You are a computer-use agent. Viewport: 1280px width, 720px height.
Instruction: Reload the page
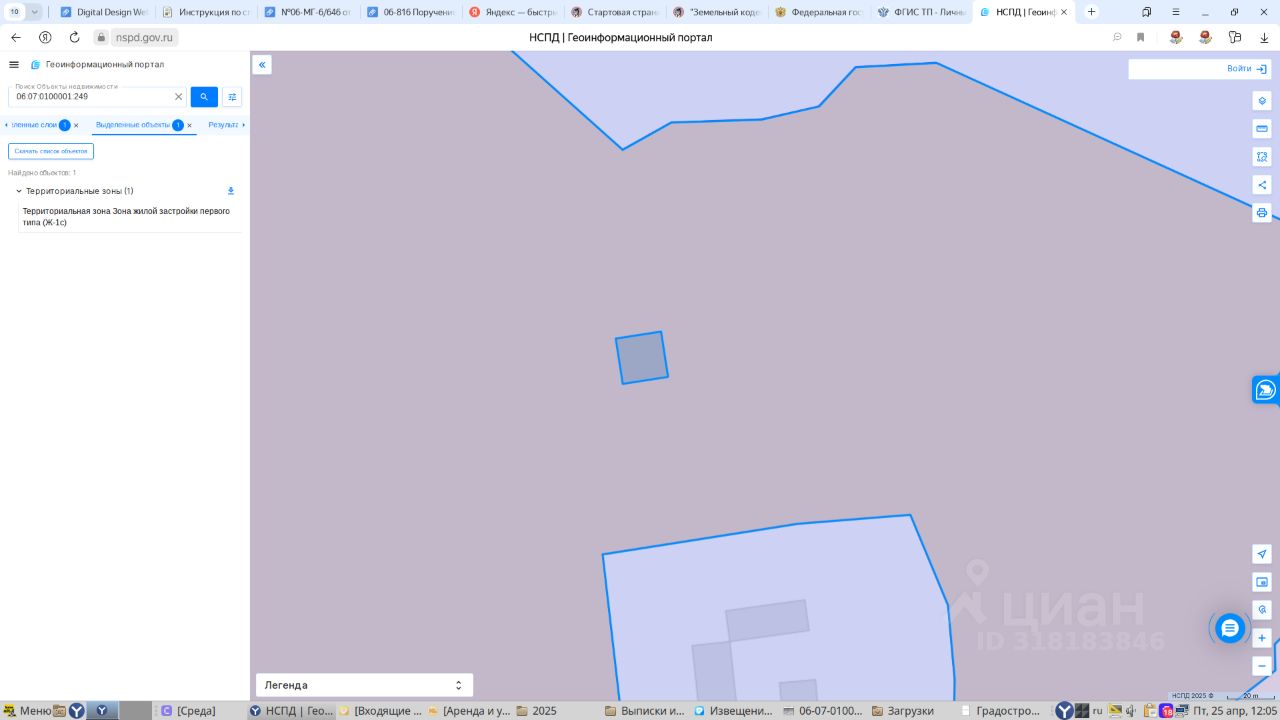pos(74,37)
